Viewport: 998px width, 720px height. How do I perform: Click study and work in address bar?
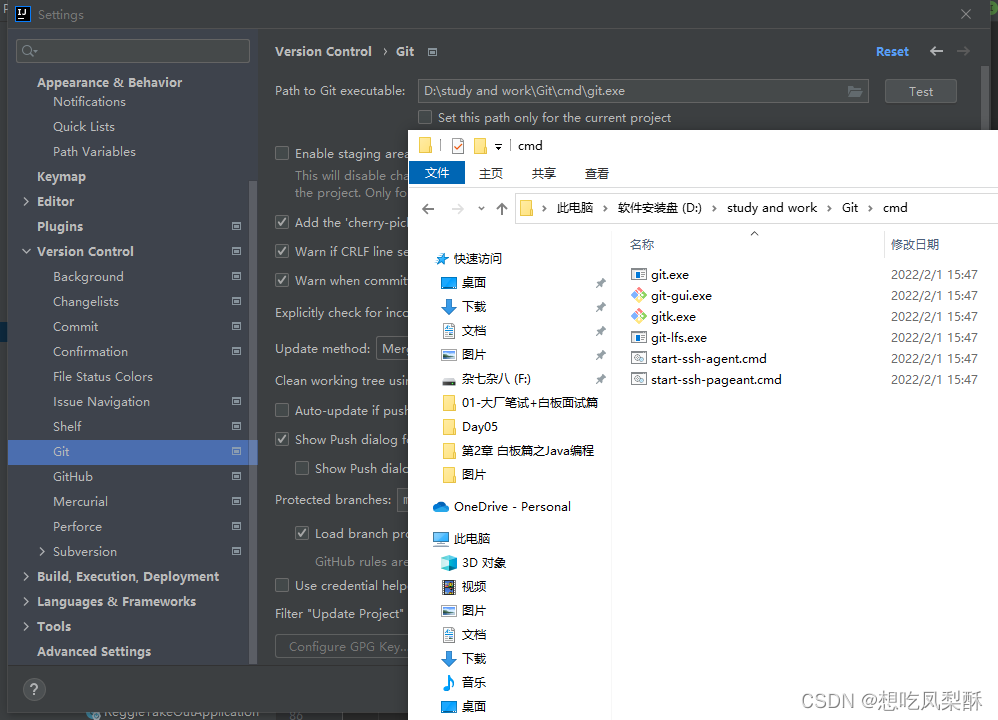771,208
